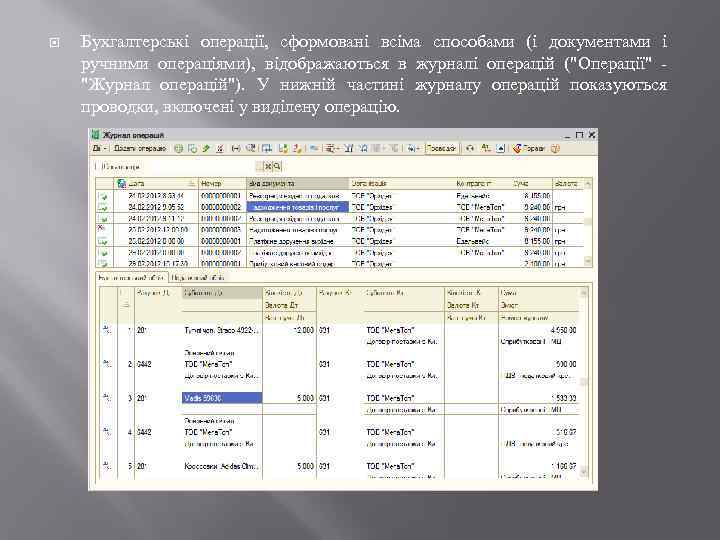Click entries table scroll-down arrow

coord(584,471)
